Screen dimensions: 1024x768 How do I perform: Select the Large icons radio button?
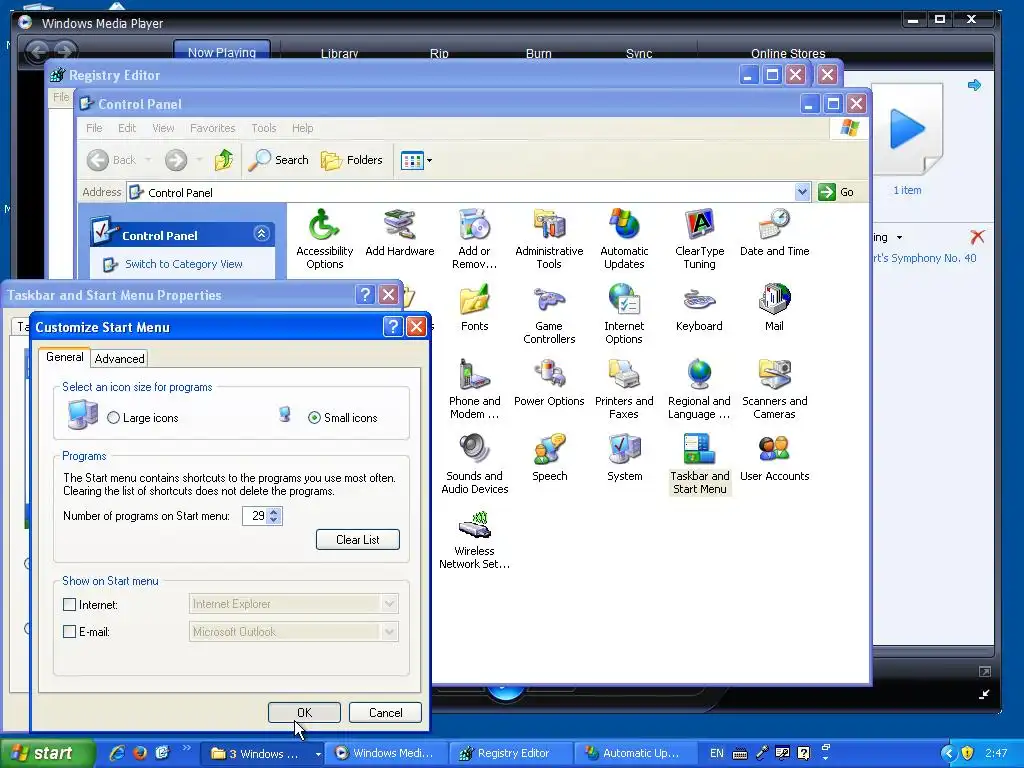coord(114,418)
